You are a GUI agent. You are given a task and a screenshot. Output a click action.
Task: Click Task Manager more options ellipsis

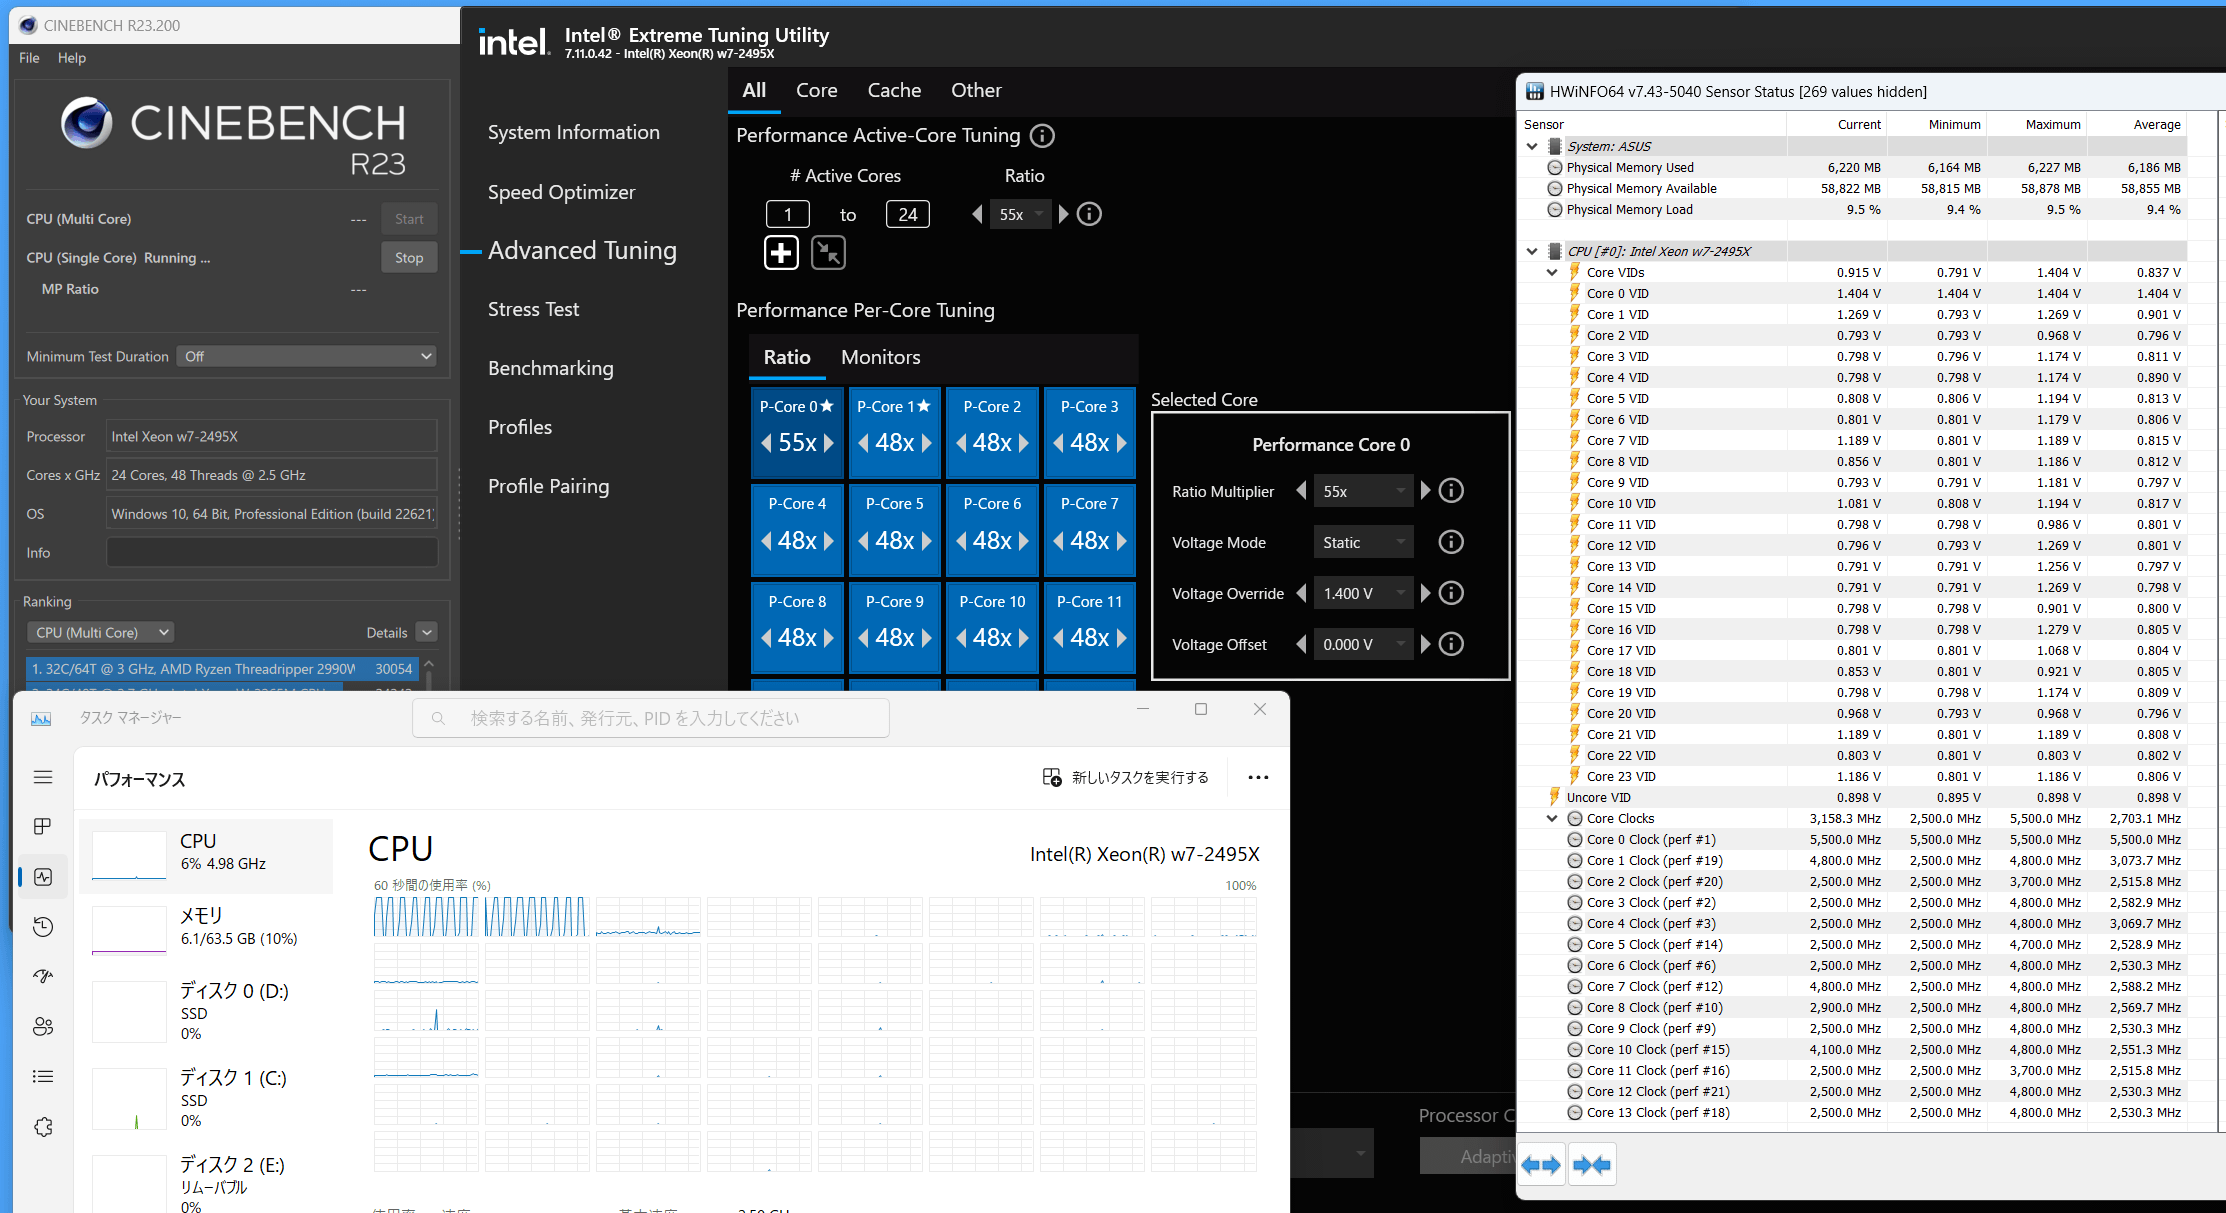(1258, 777)
